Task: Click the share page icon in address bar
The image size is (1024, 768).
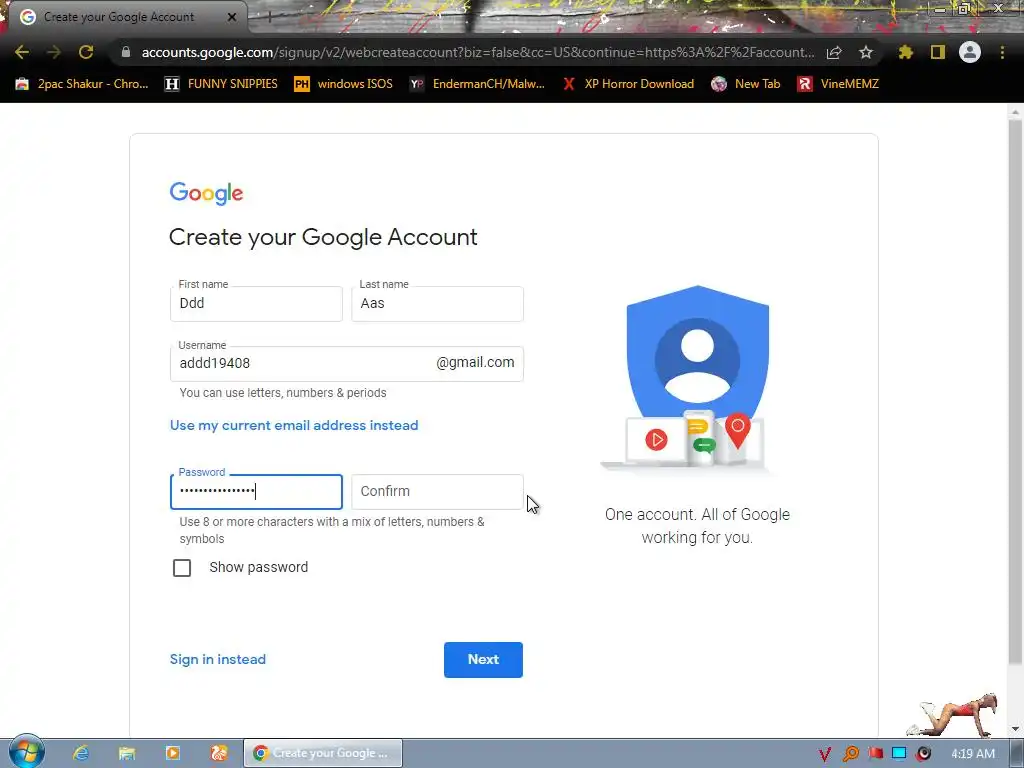Action: (x=834, y=52)
